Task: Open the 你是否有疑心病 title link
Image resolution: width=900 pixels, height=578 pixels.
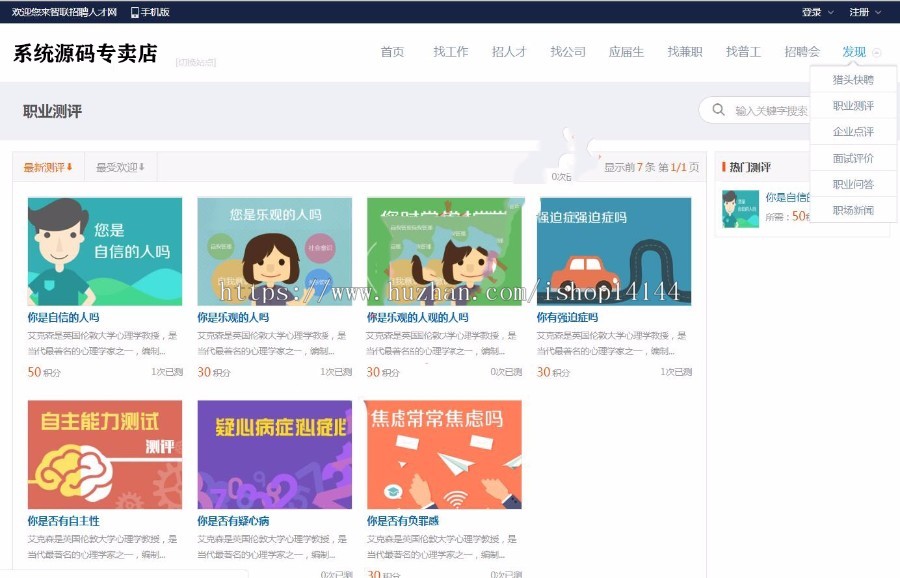Action: pyautogui.click(x=233, y=521)
